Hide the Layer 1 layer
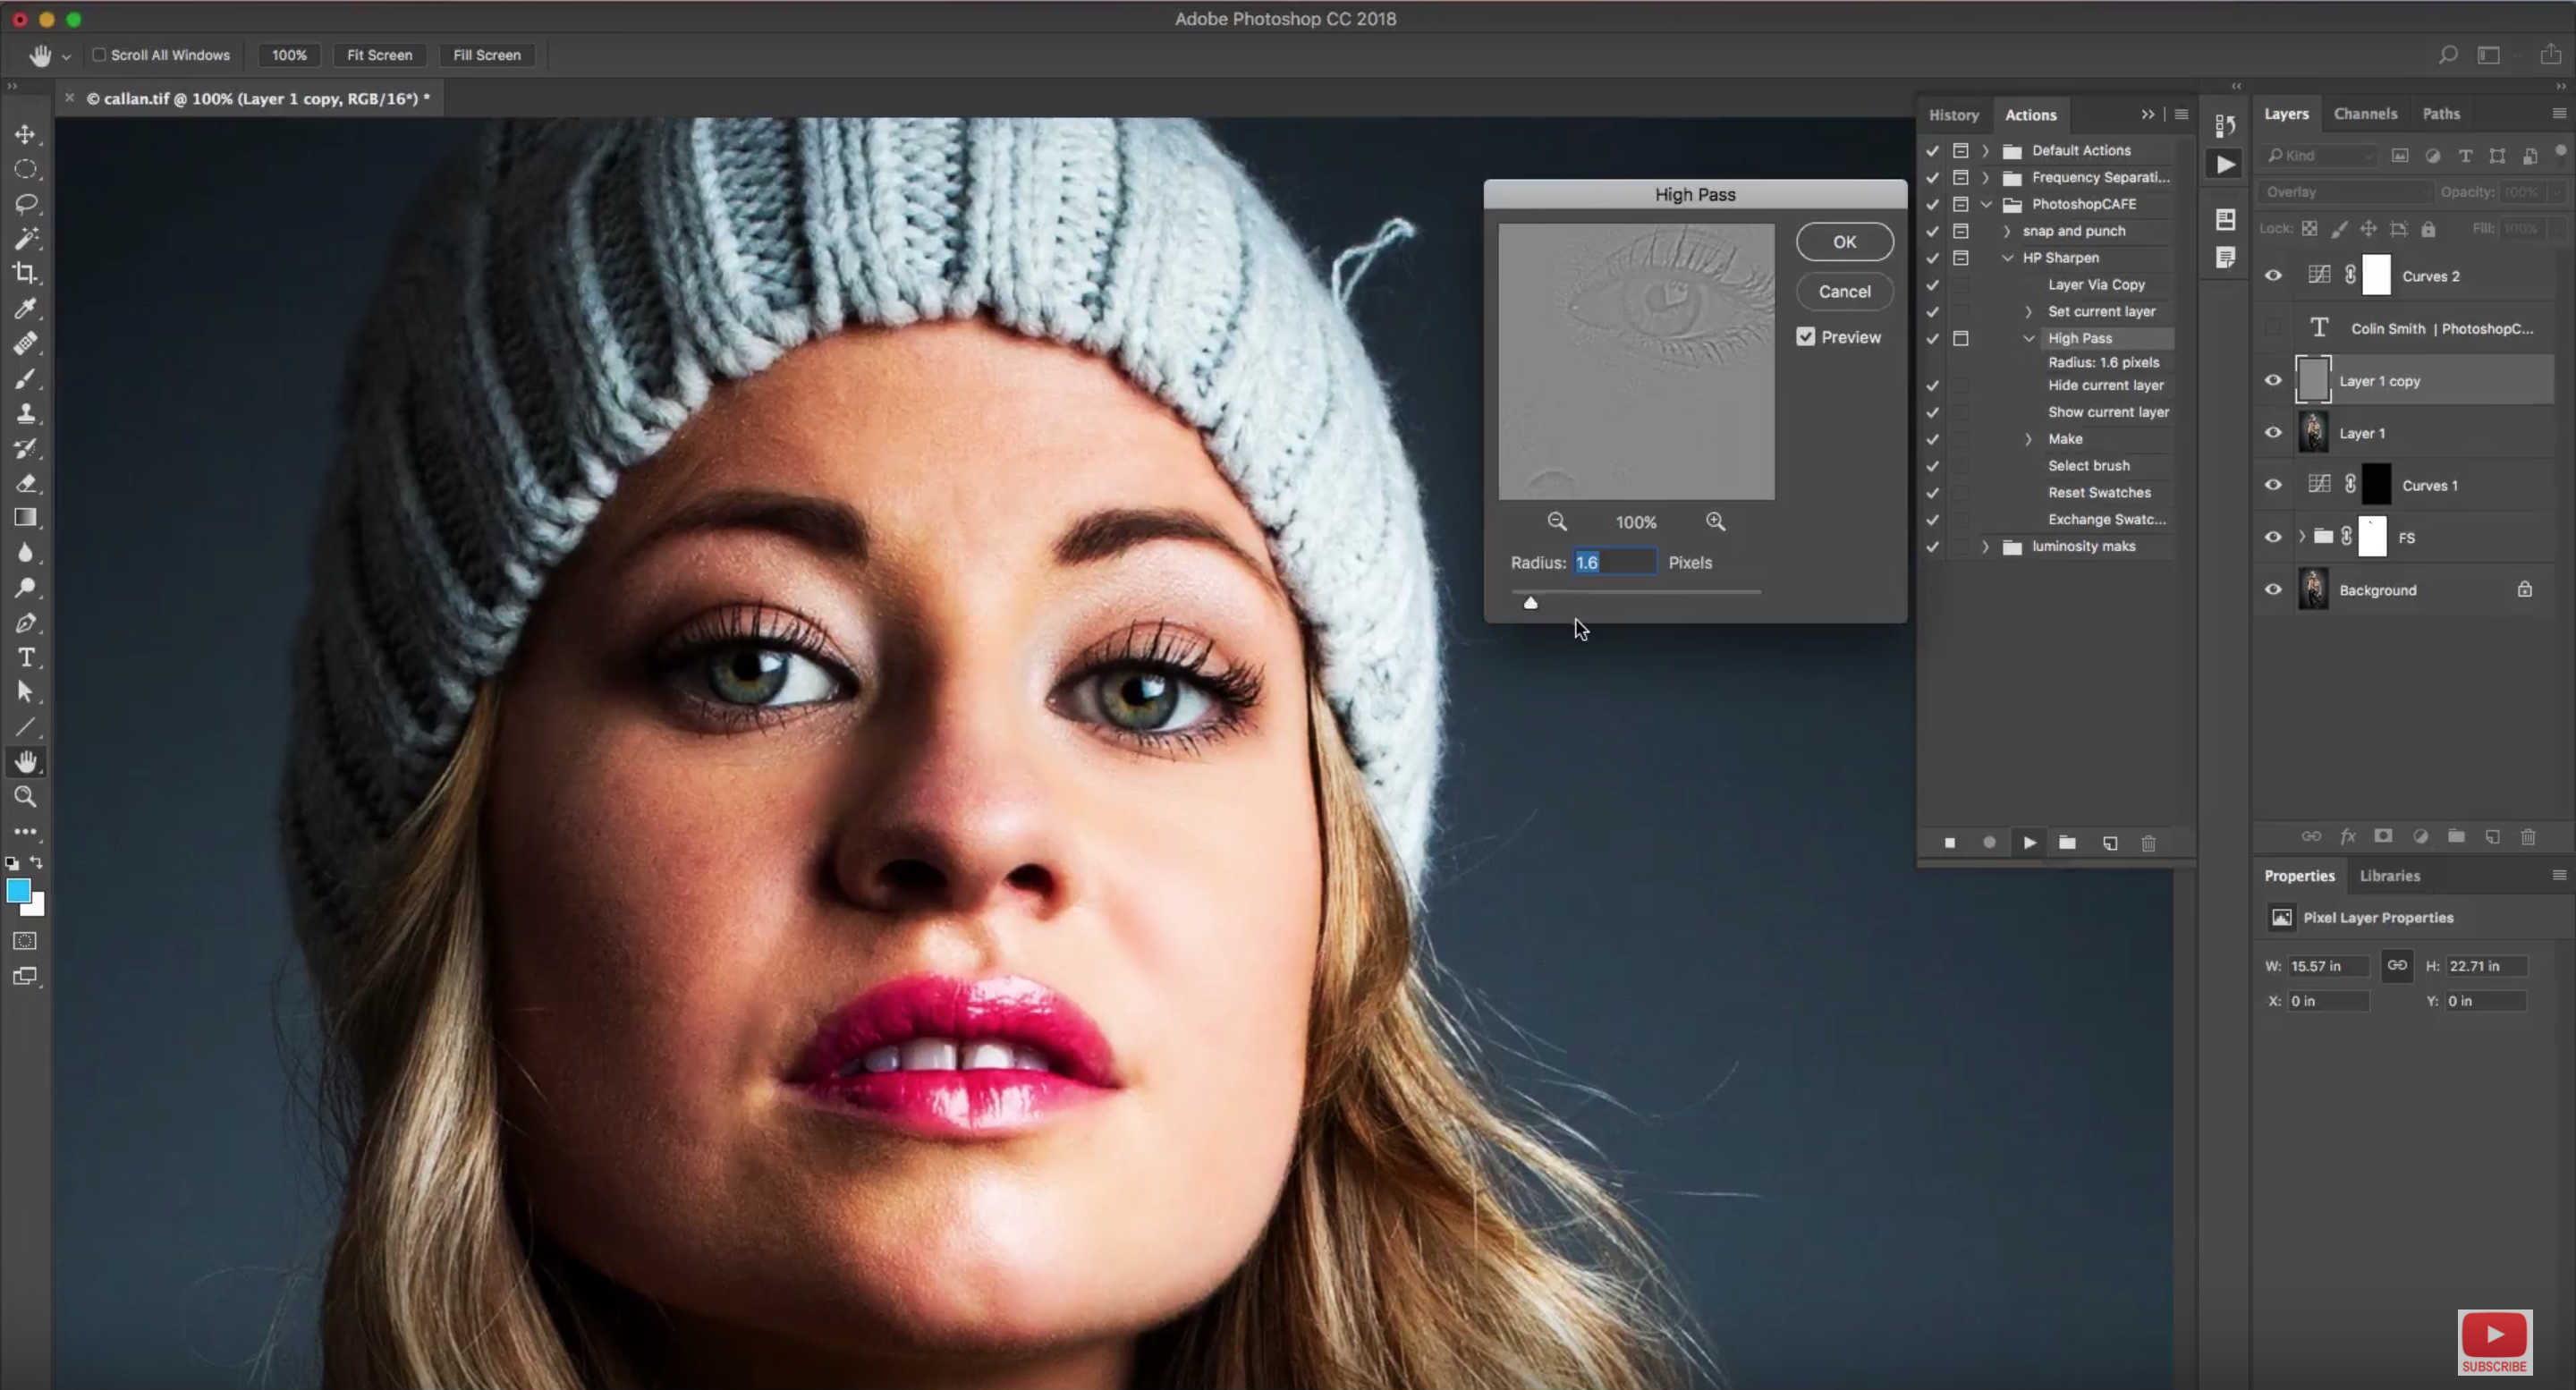Viewport: 2576px width, 1390px height. click(2273, 432)
